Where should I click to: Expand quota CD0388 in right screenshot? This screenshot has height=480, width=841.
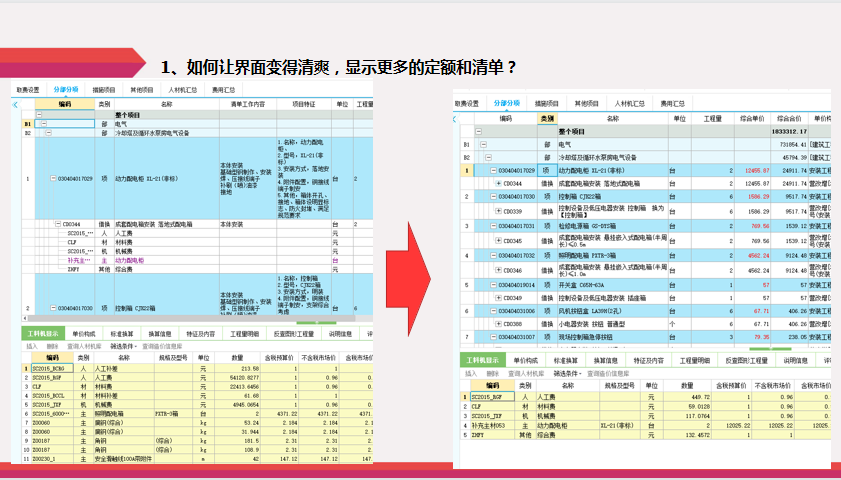coord(498,324)
